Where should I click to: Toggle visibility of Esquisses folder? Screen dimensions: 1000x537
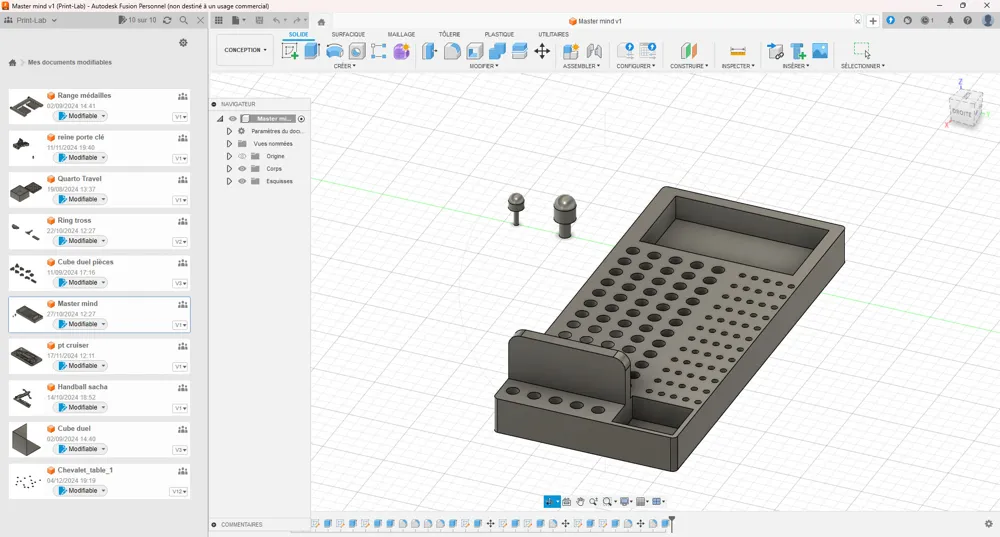pyautogui.click(x=242, y=181)
